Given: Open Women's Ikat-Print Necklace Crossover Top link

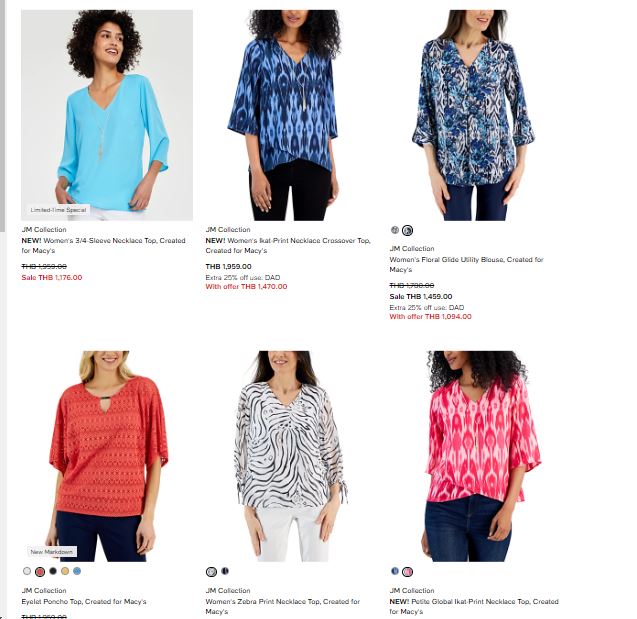Looking at the screenshot, I should coord(288,245).
